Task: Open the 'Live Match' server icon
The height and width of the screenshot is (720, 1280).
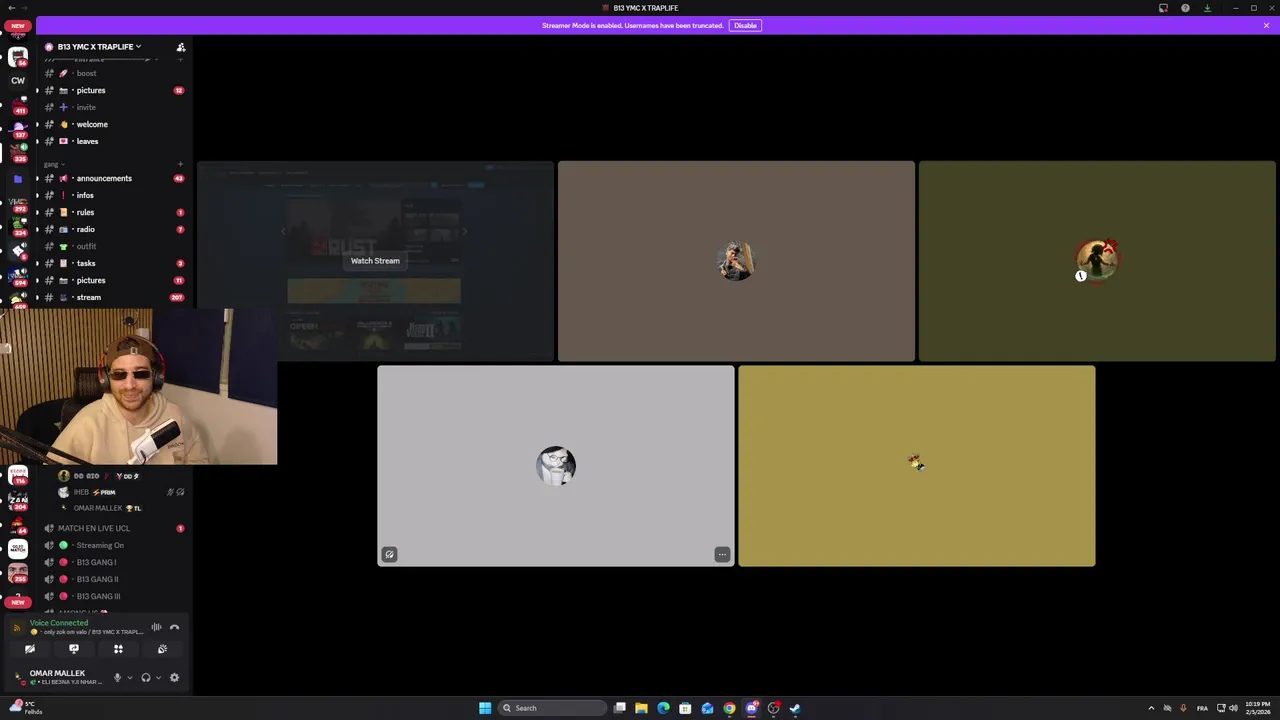Action: [x=18, y=549]
